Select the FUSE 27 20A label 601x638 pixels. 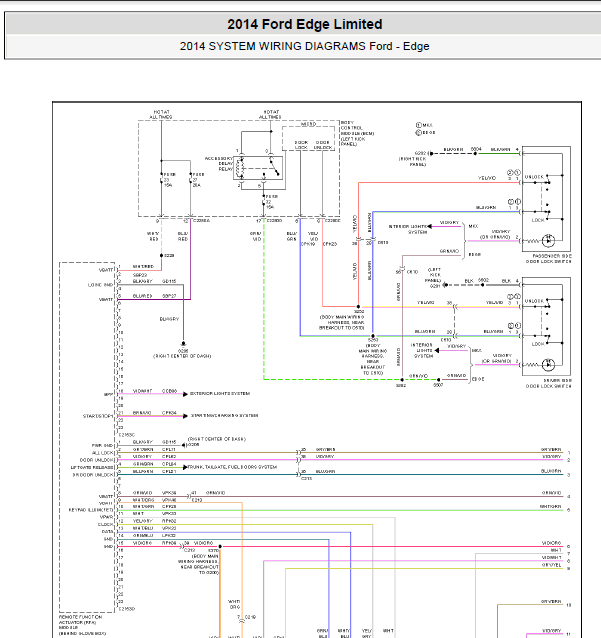(198, 179)
